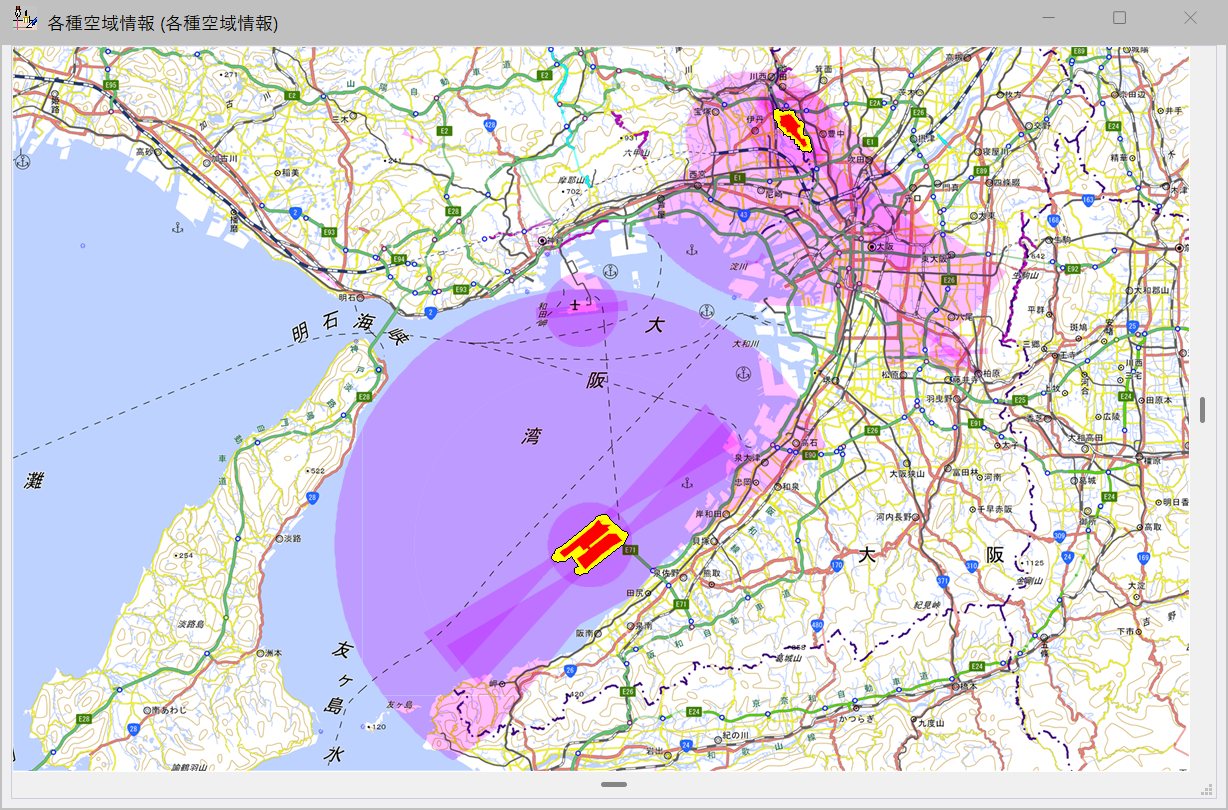This screenshot has width=1228, height=810.
Task: Click the anchor symbol left of 高砂
Action: pyautogui.click(x=23, y=161)
